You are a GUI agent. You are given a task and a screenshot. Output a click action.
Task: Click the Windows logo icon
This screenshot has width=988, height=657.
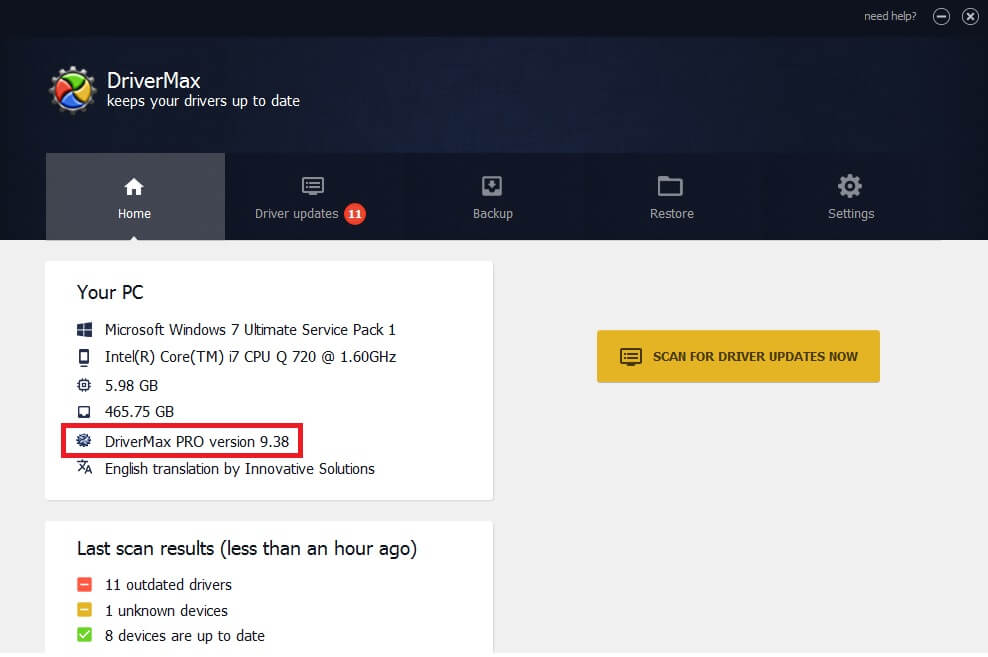[84, 329]
